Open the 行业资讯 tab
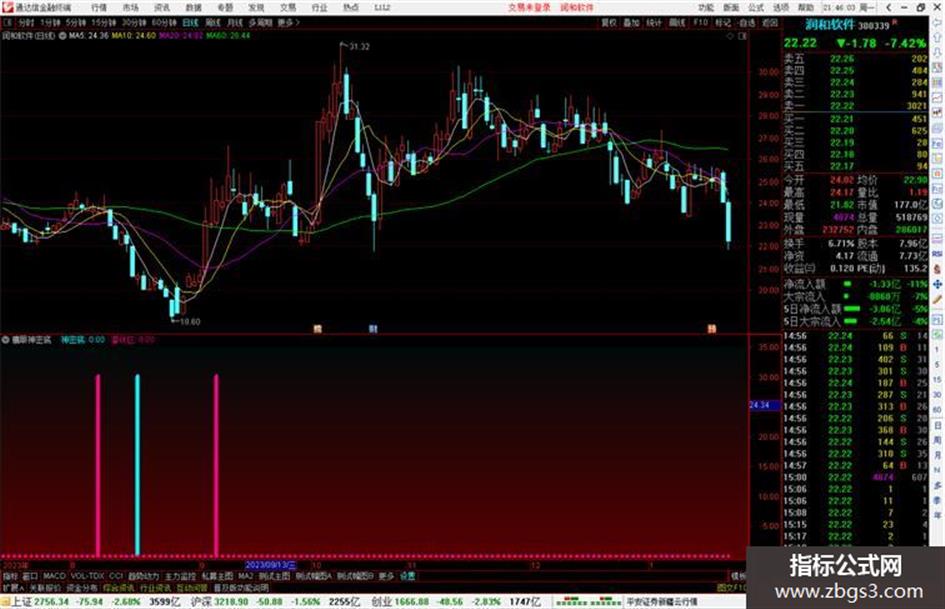The height and width of the screenshot is (609, 945). 155,587
